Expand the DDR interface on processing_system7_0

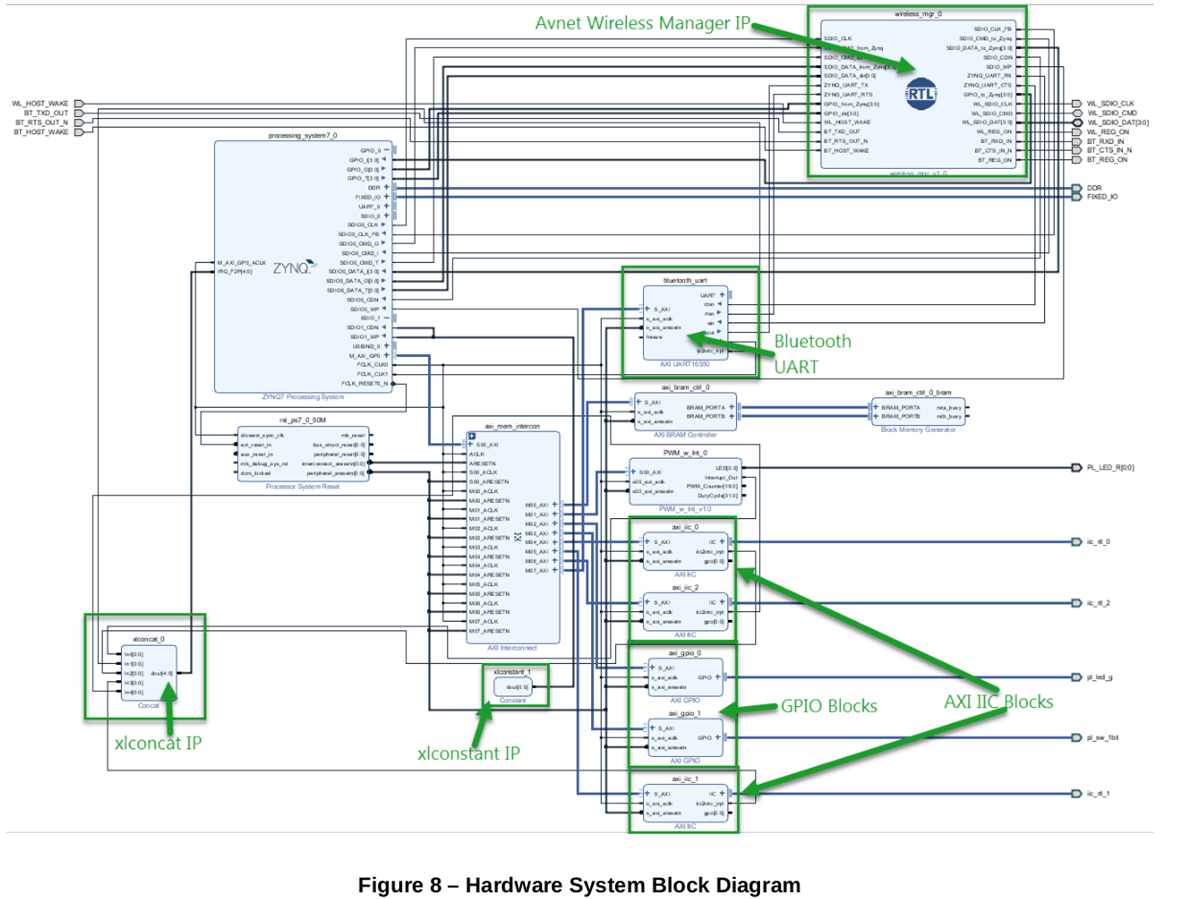click(386, 187)
